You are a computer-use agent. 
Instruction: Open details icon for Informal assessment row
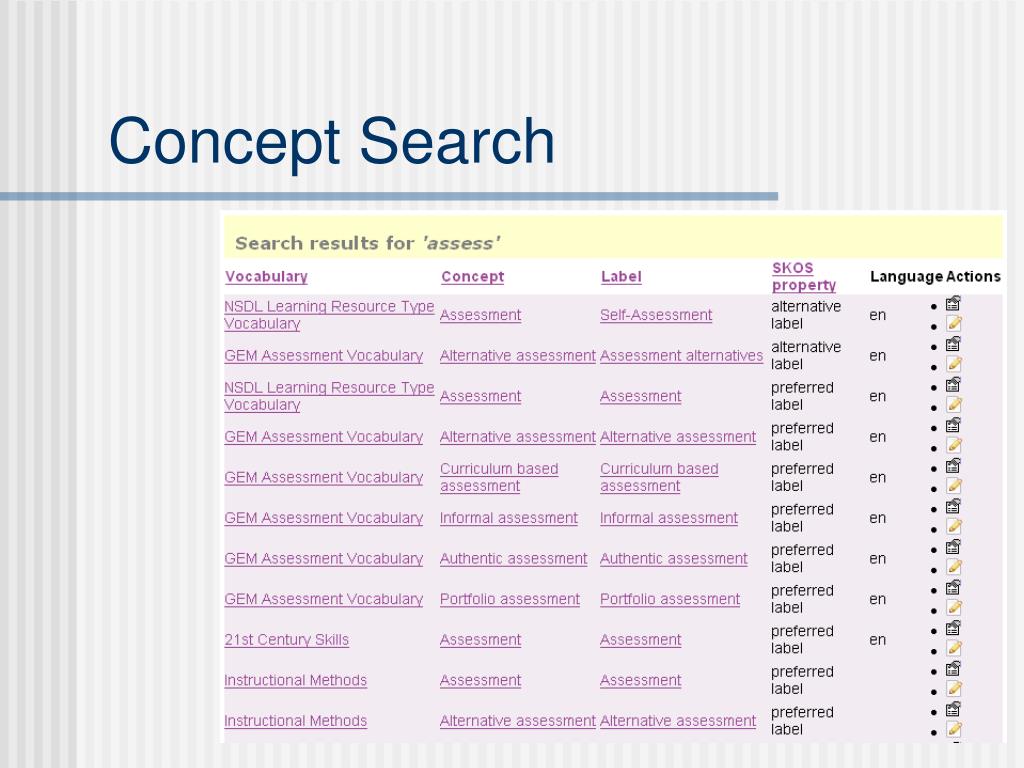click(953, 506)
